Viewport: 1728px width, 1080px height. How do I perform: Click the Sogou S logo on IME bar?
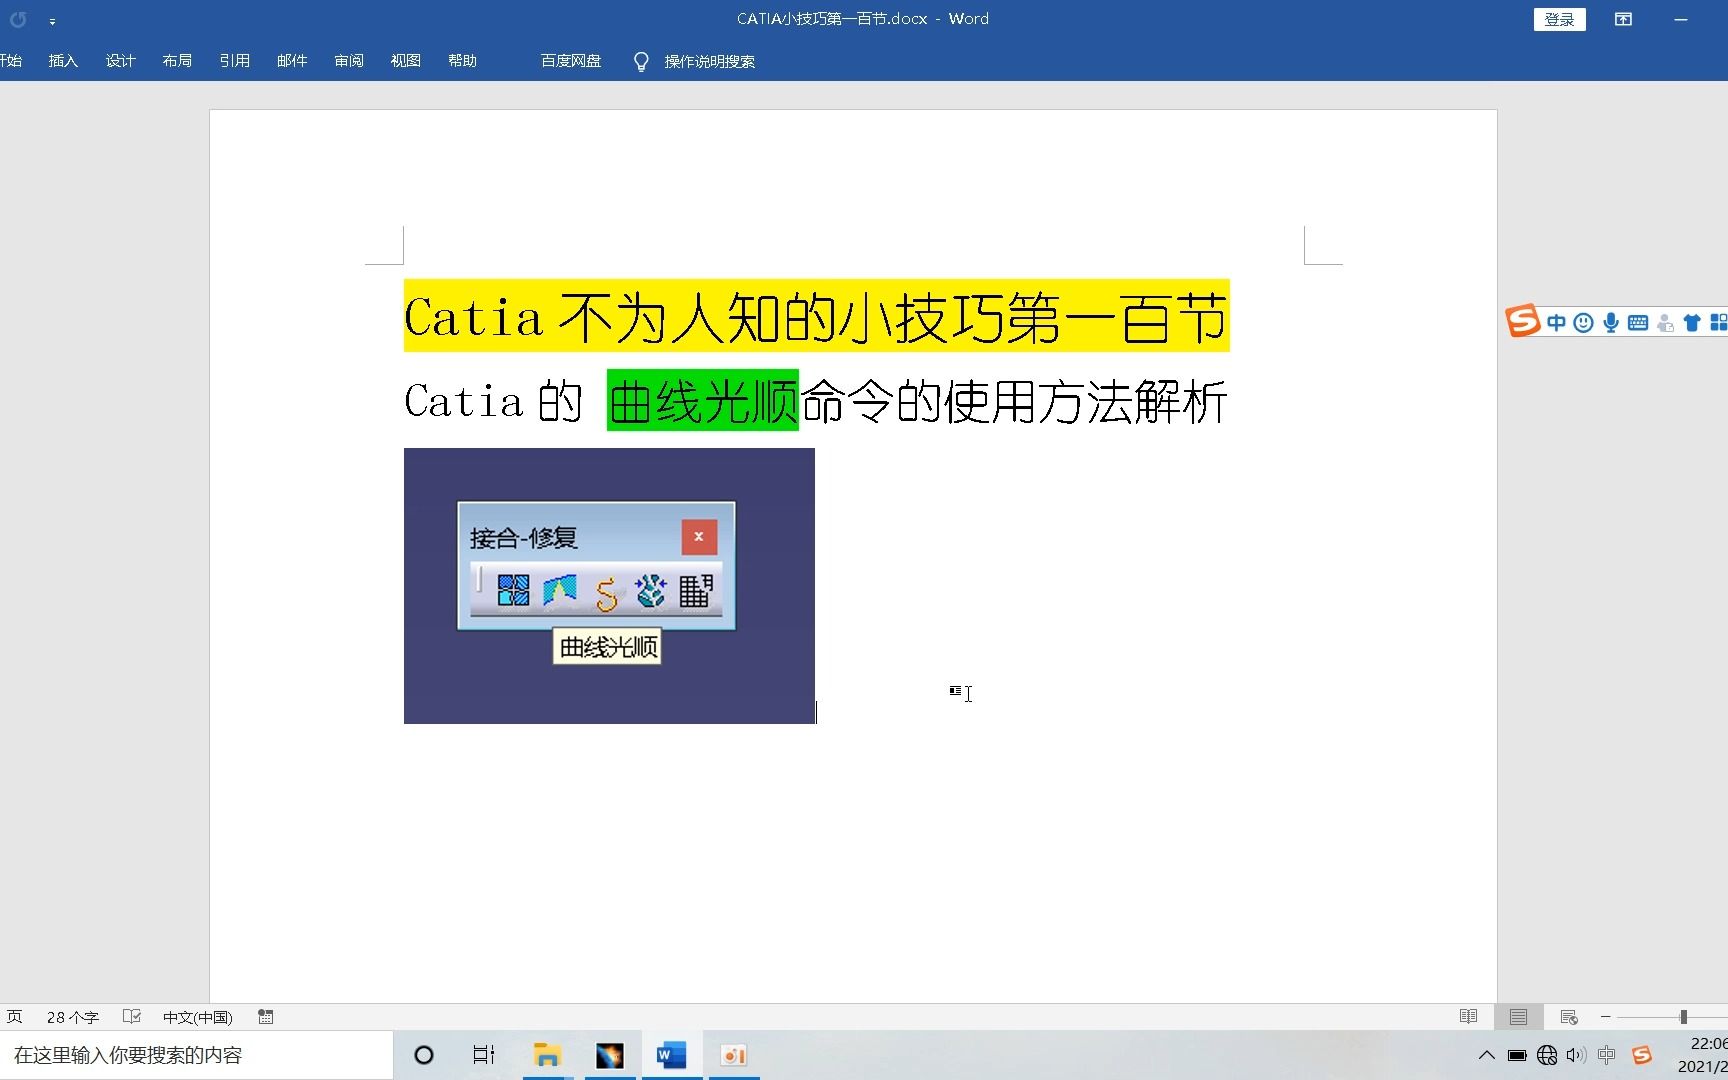[1522, 321]
